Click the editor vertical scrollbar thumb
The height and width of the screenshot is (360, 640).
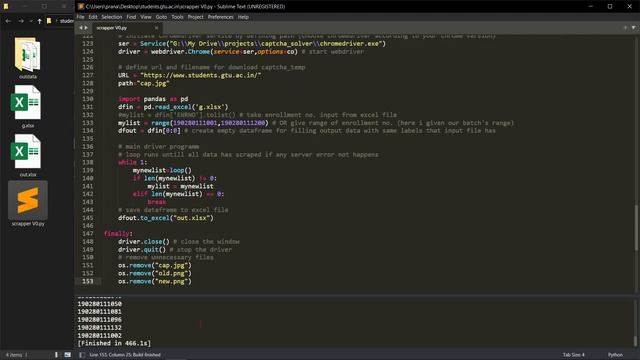click(636, 227)
